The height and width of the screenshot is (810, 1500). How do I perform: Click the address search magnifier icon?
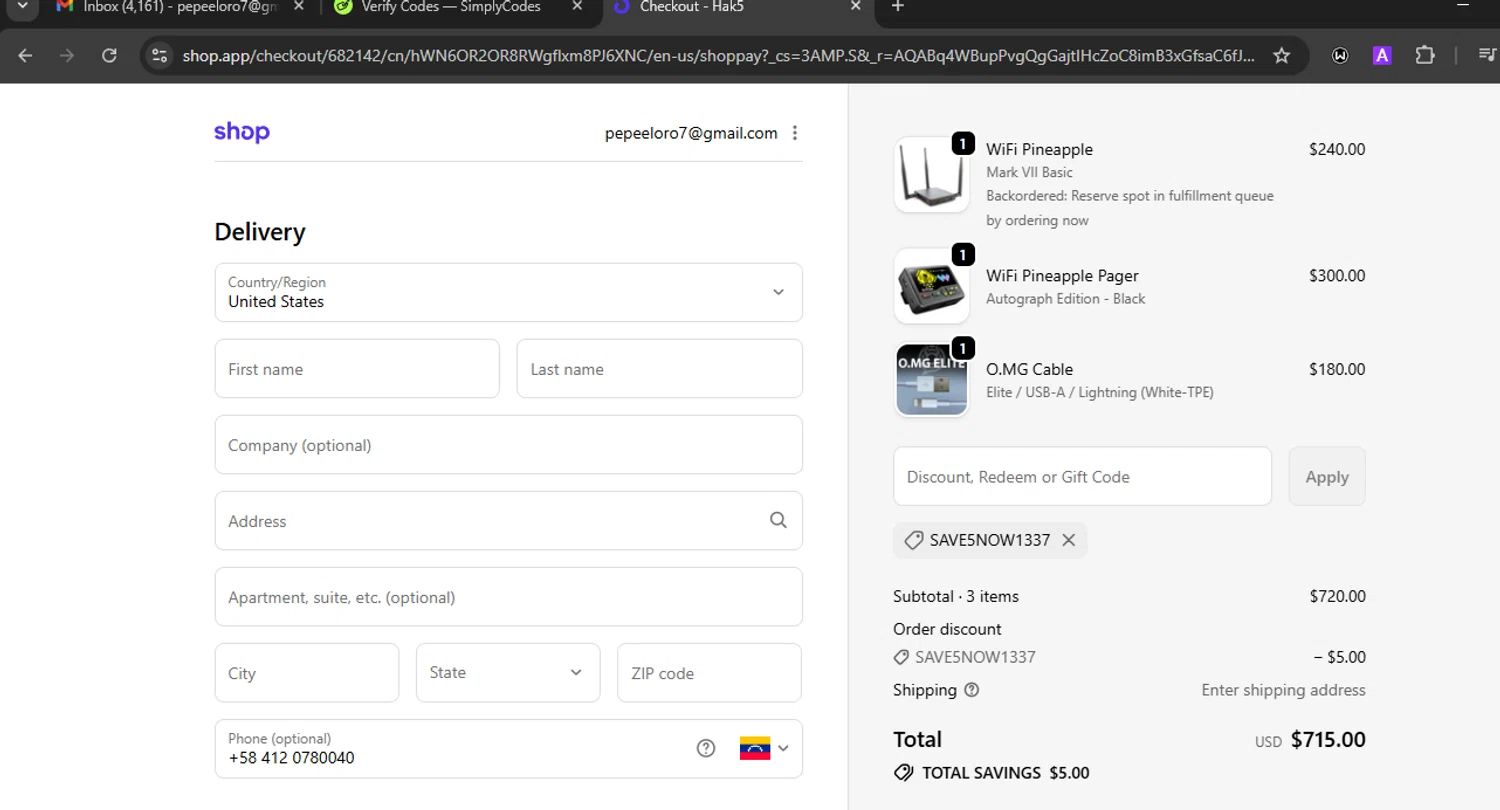tap(778, 520)
